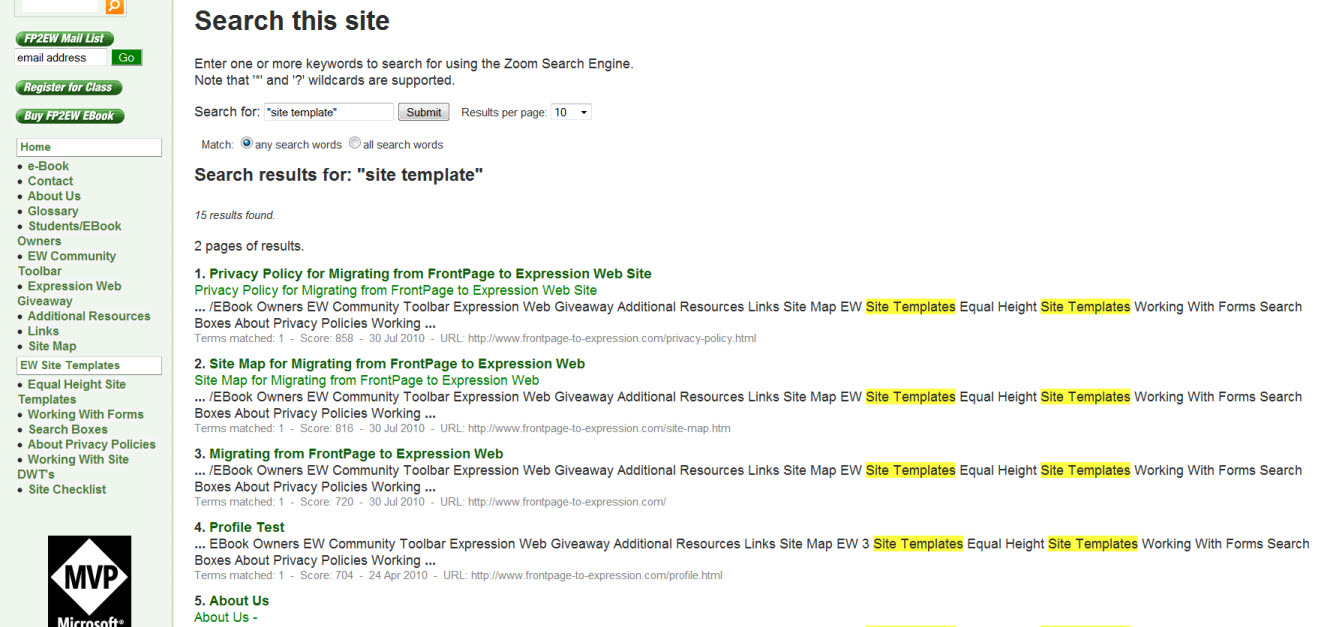Open the Results per page dropdown

point(571,112)
